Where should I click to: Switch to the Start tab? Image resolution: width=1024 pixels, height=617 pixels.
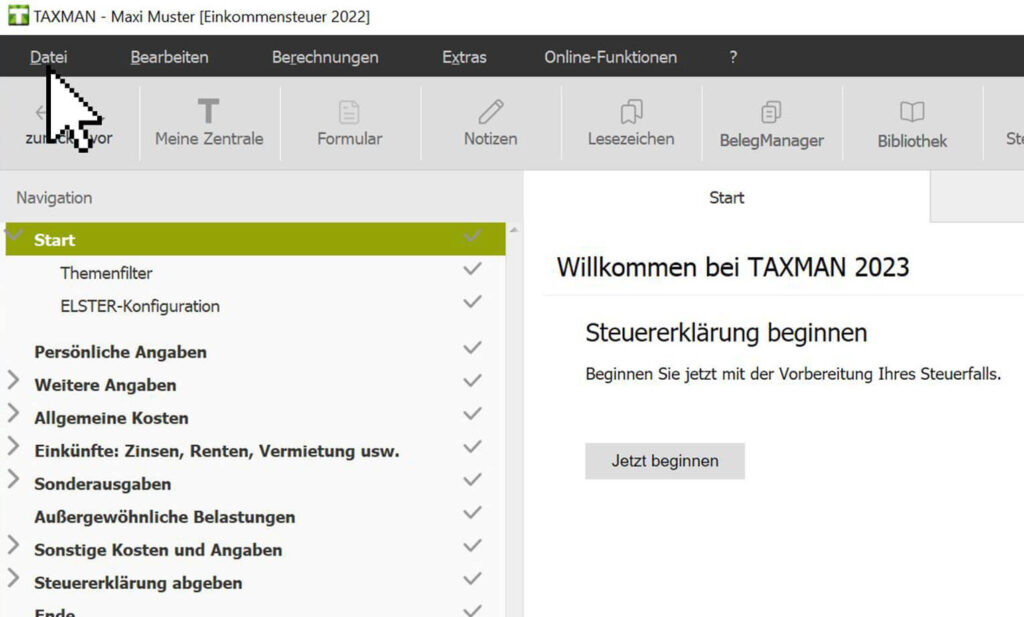point(726,197)
